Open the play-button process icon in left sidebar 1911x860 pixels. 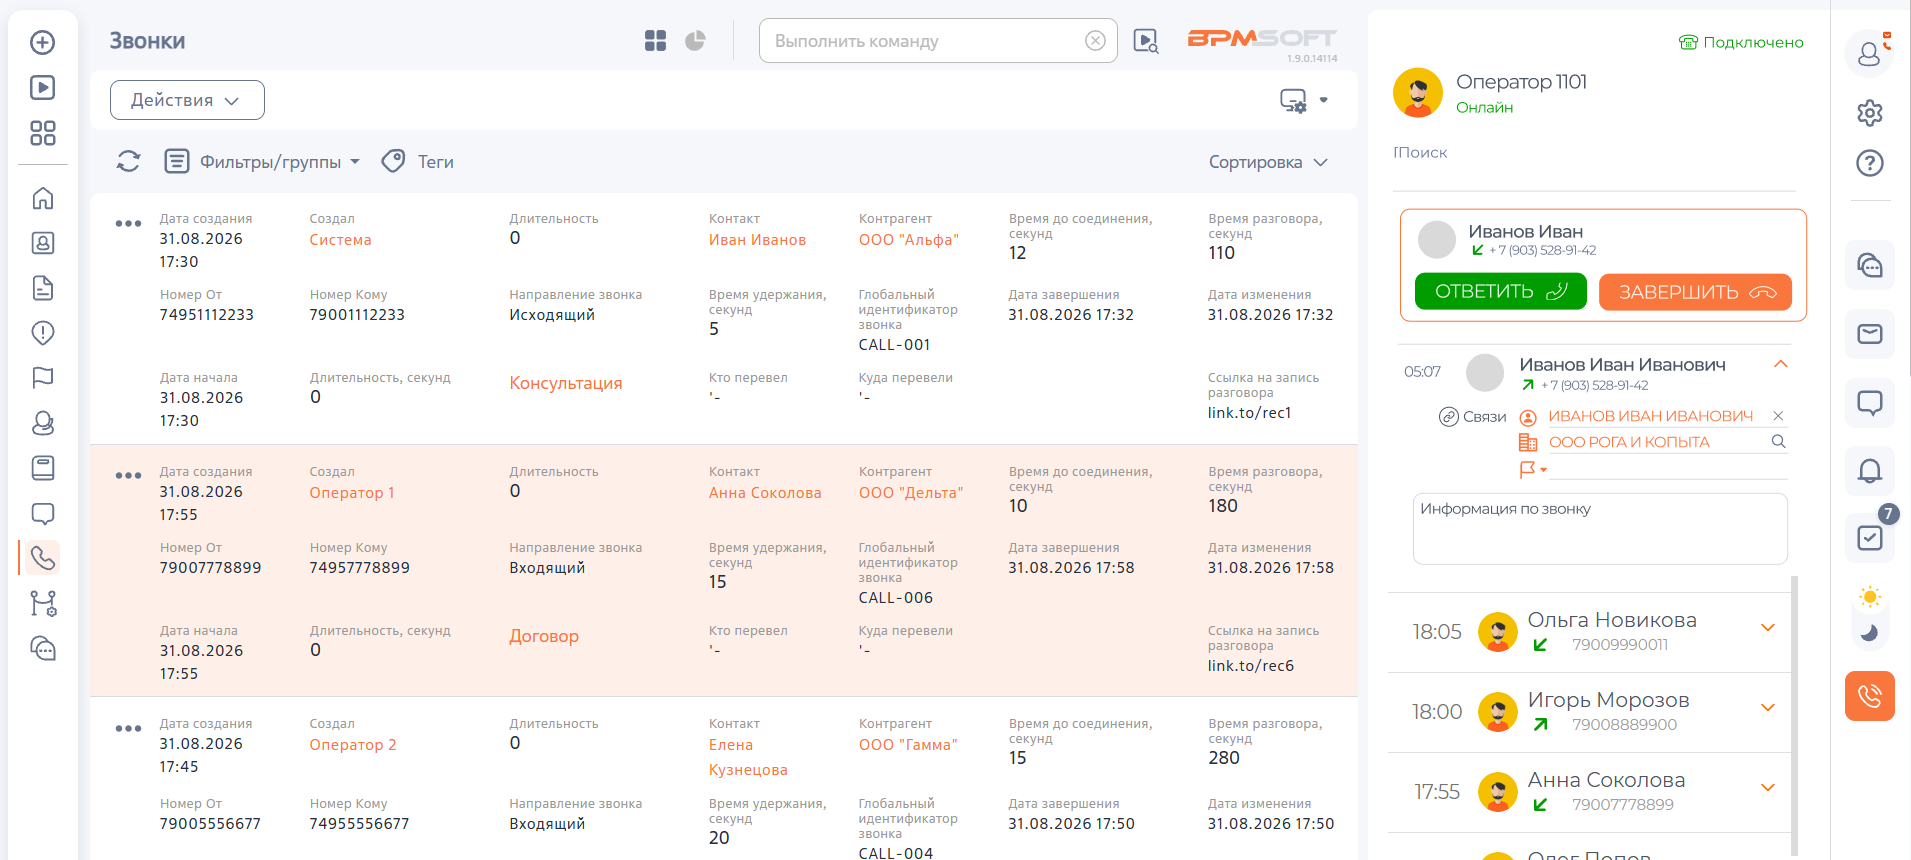tap(42, 88)
